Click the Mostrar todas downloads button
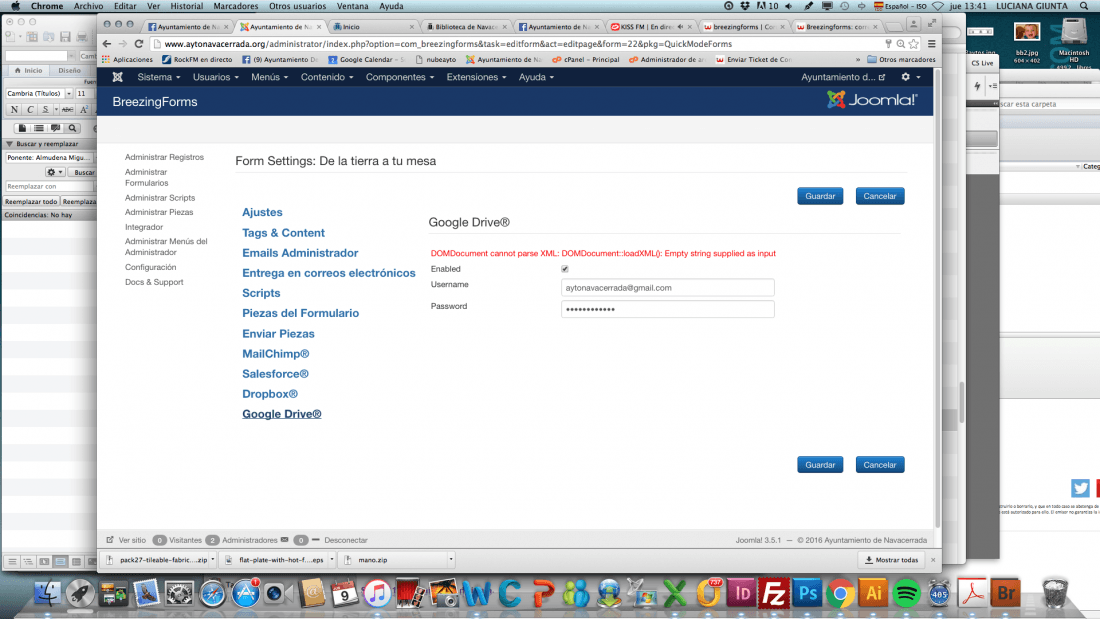This screenshot has height=619, width=1100. 892,560
